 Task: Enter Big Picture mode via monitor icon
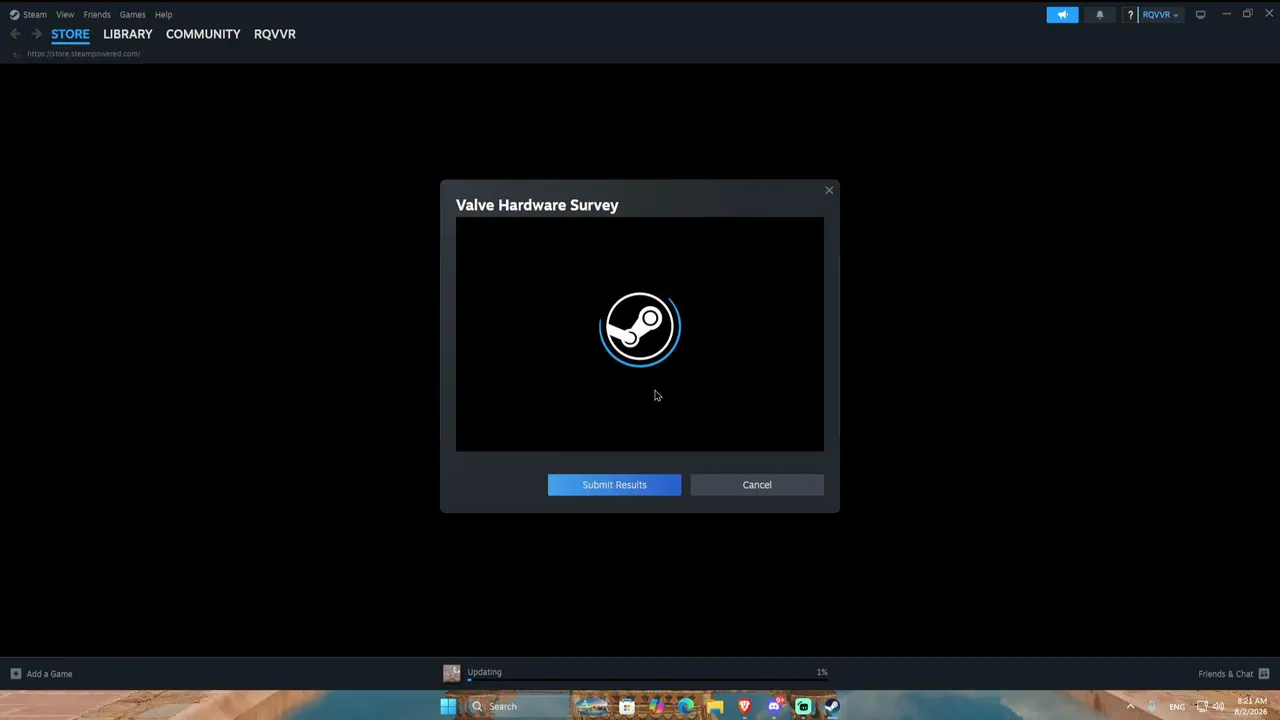[x=1200, y=15]
